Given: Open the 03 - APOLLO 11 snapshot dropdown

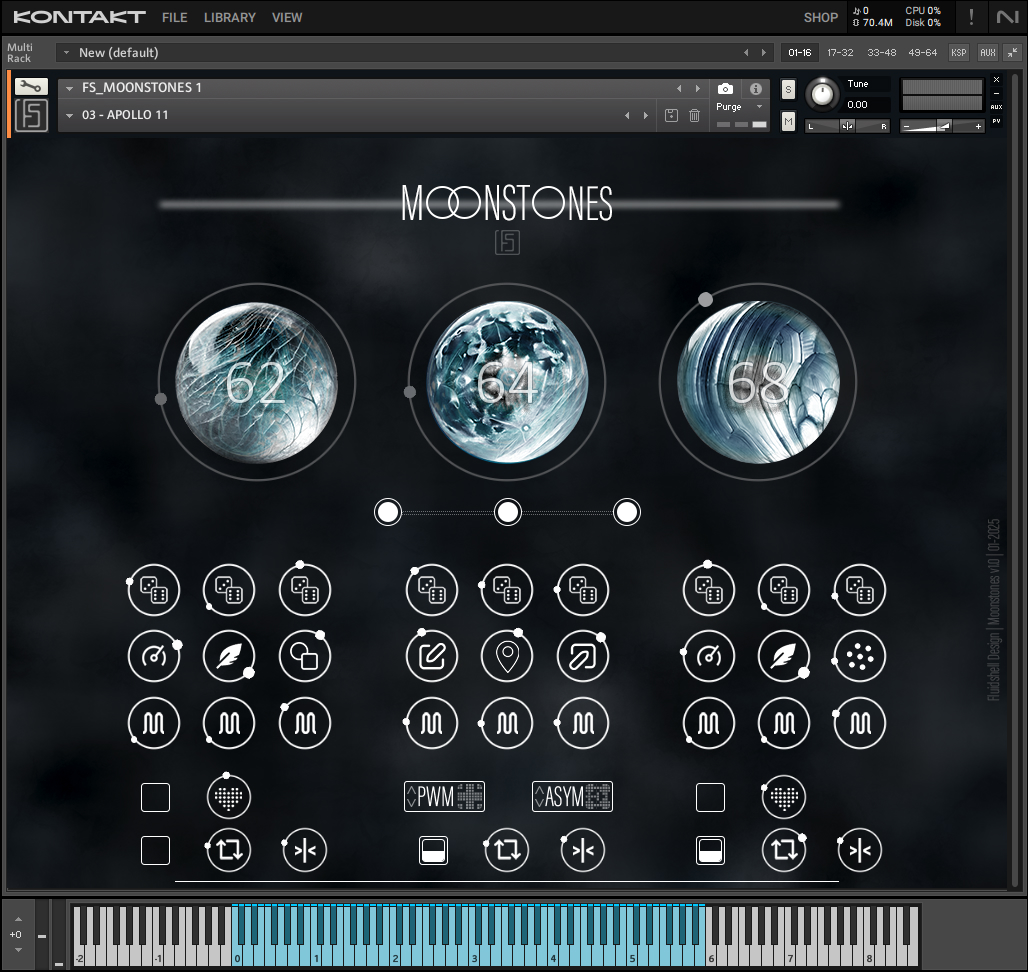Looking at the screenshot, I should coord(69,115).
